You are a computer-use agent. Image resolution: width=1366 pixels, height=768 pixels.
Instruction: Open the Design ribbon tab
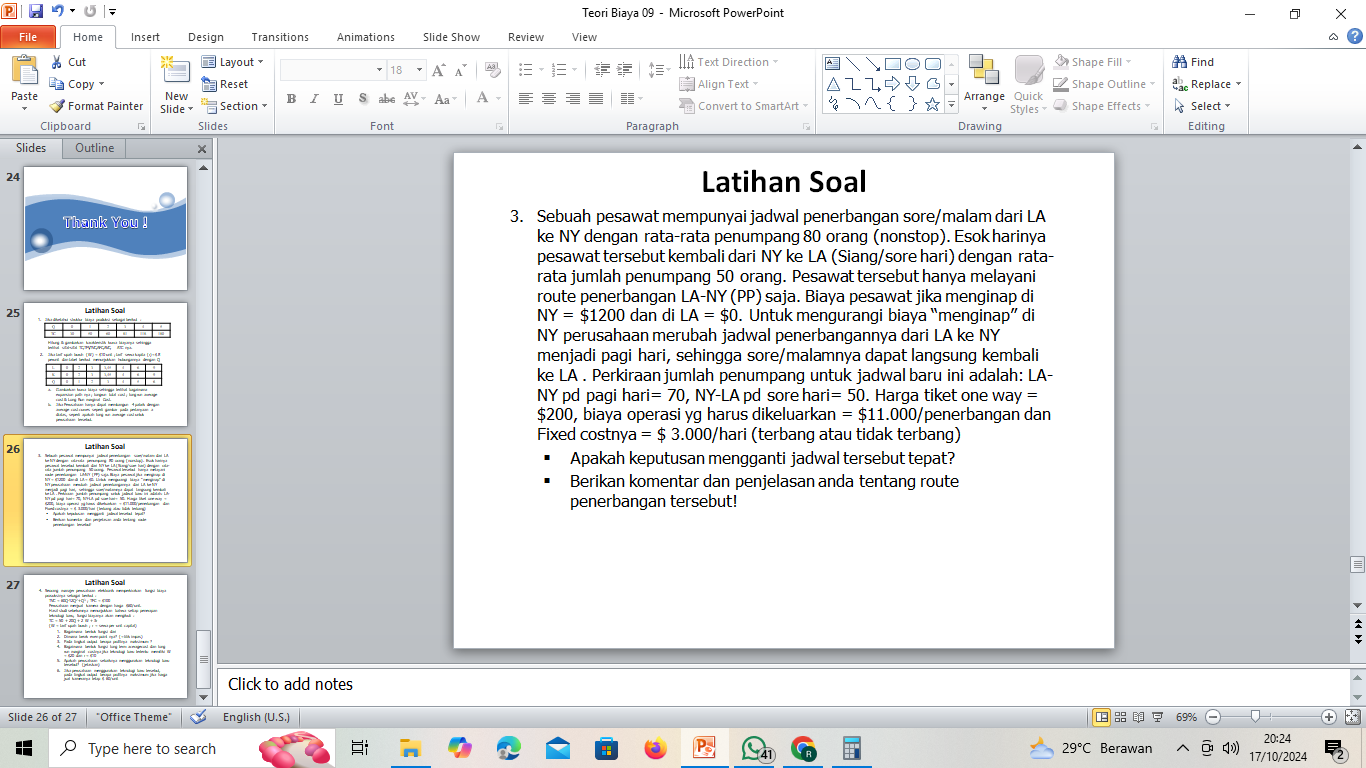pyautogui.click(x=206, y=37)
